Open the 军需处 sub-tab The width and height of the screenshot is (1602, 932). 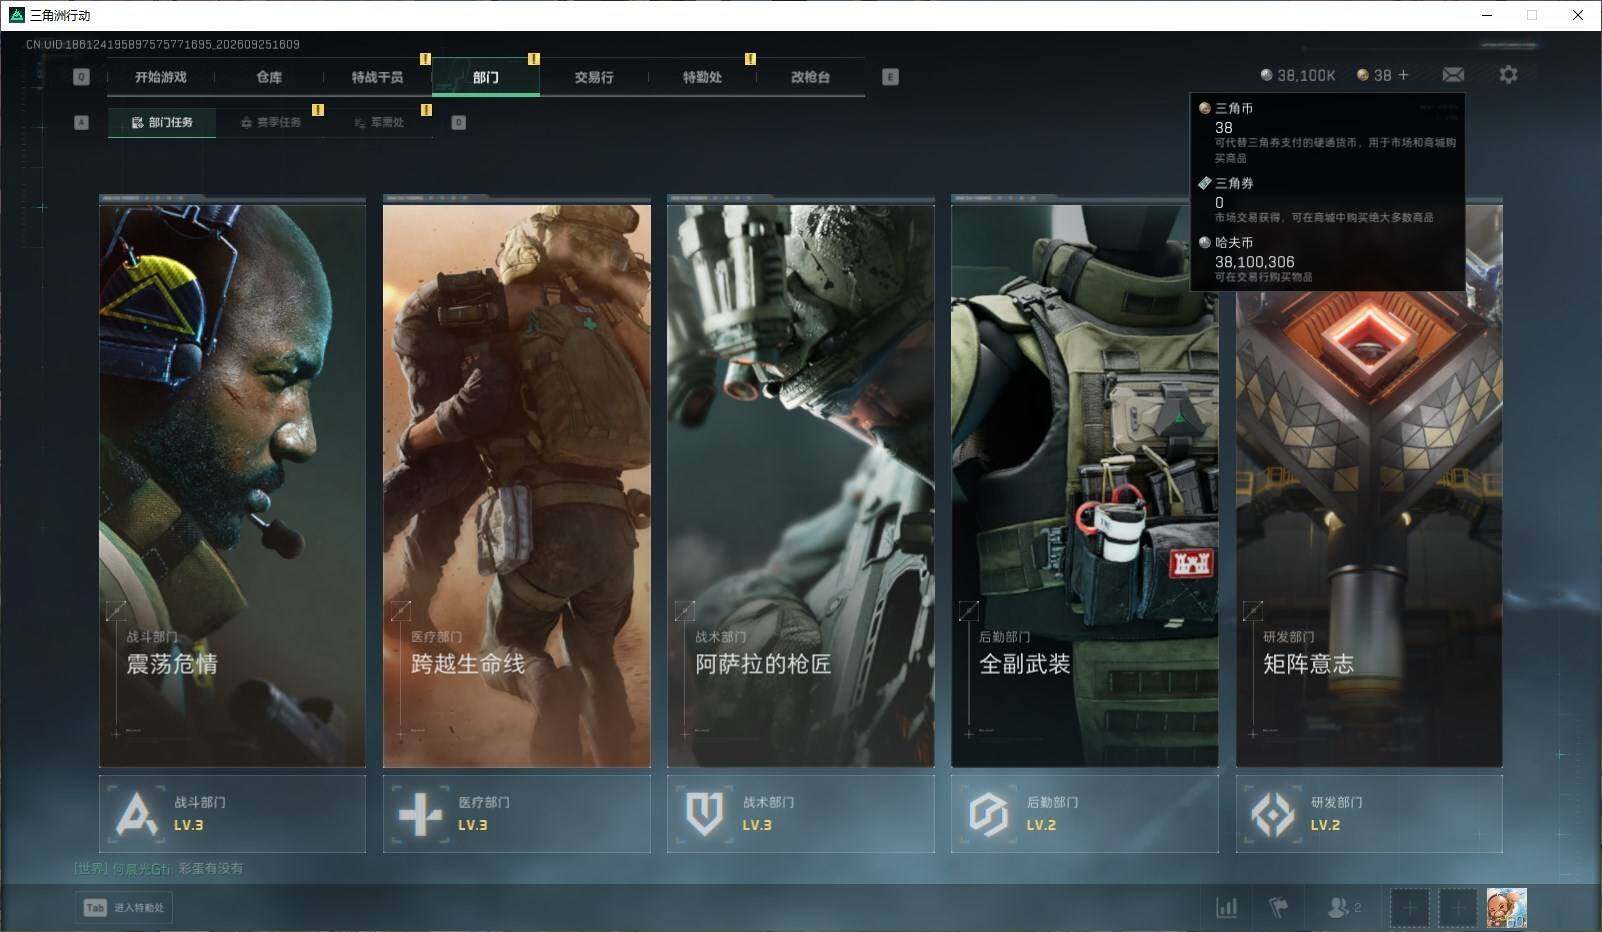[x=379, y=122]
